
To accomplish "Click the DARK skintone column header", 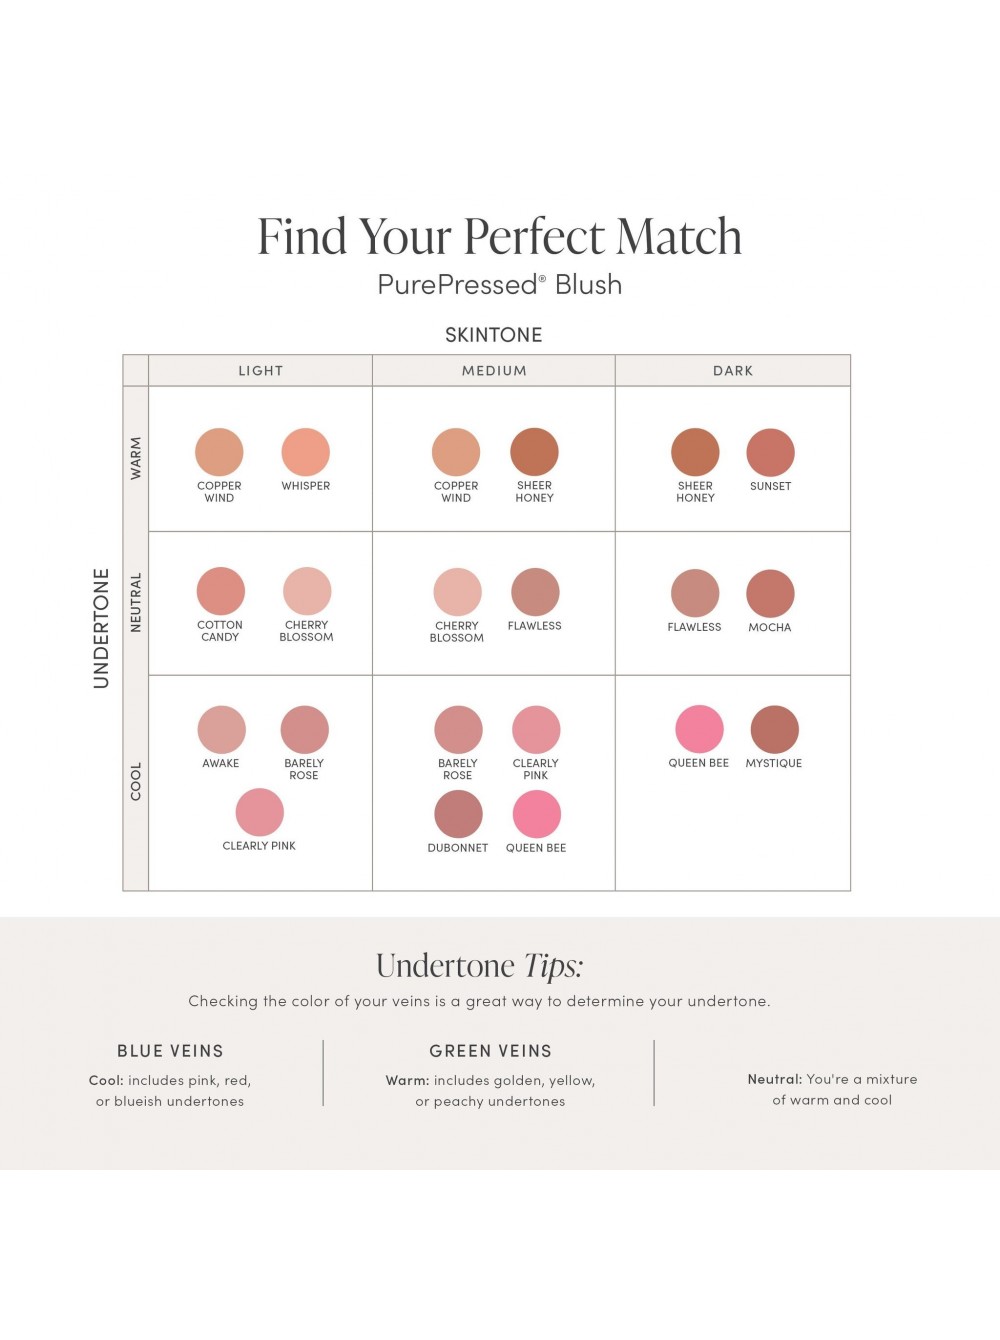I will (733, 371).
